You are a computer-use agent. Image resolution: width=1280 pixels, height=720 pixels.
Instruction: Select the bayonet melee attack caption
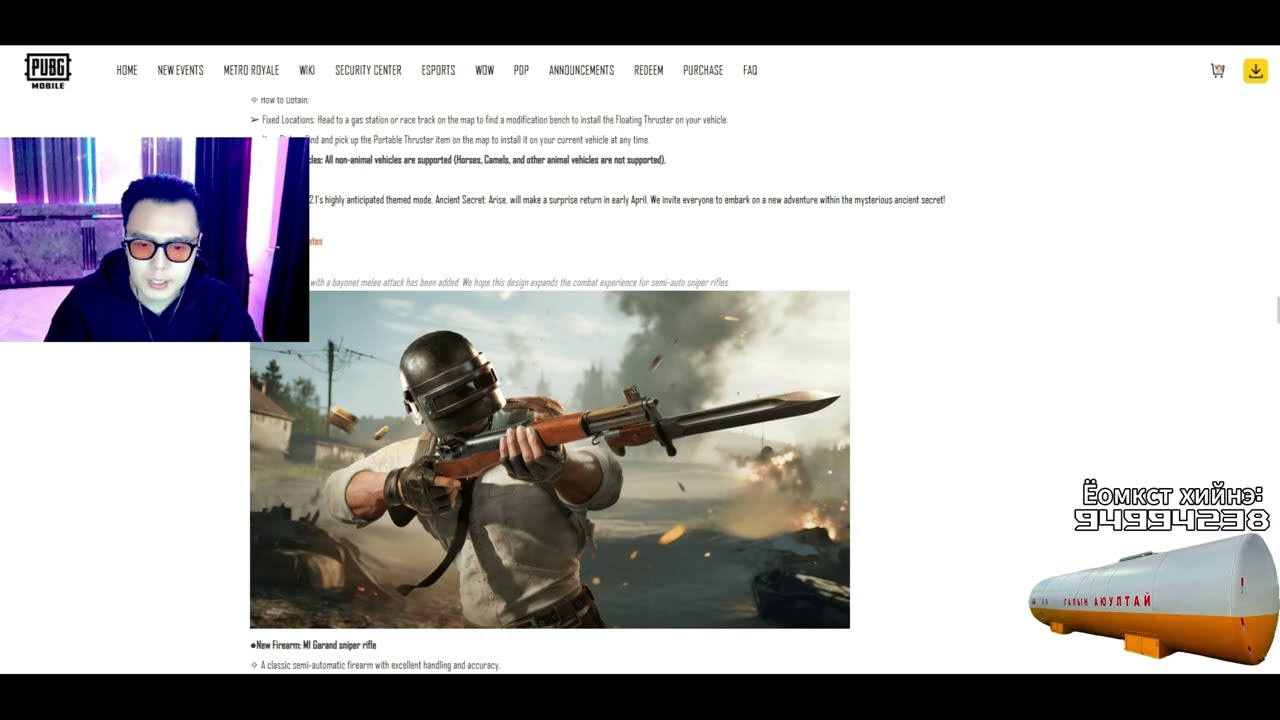519,283
